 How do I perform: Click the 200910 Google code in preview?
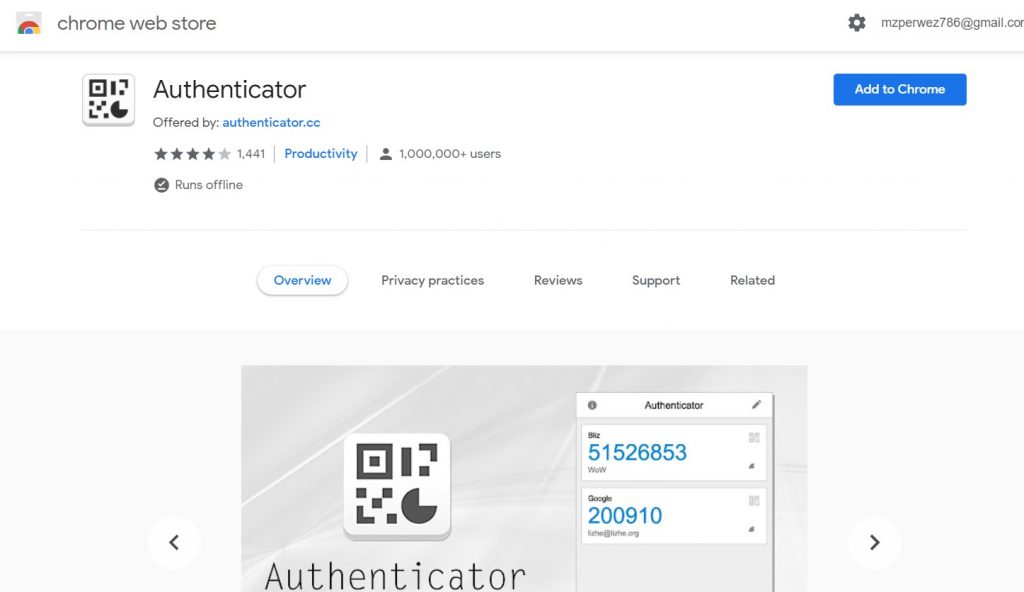pyautogui.click(x=625, y=516)
